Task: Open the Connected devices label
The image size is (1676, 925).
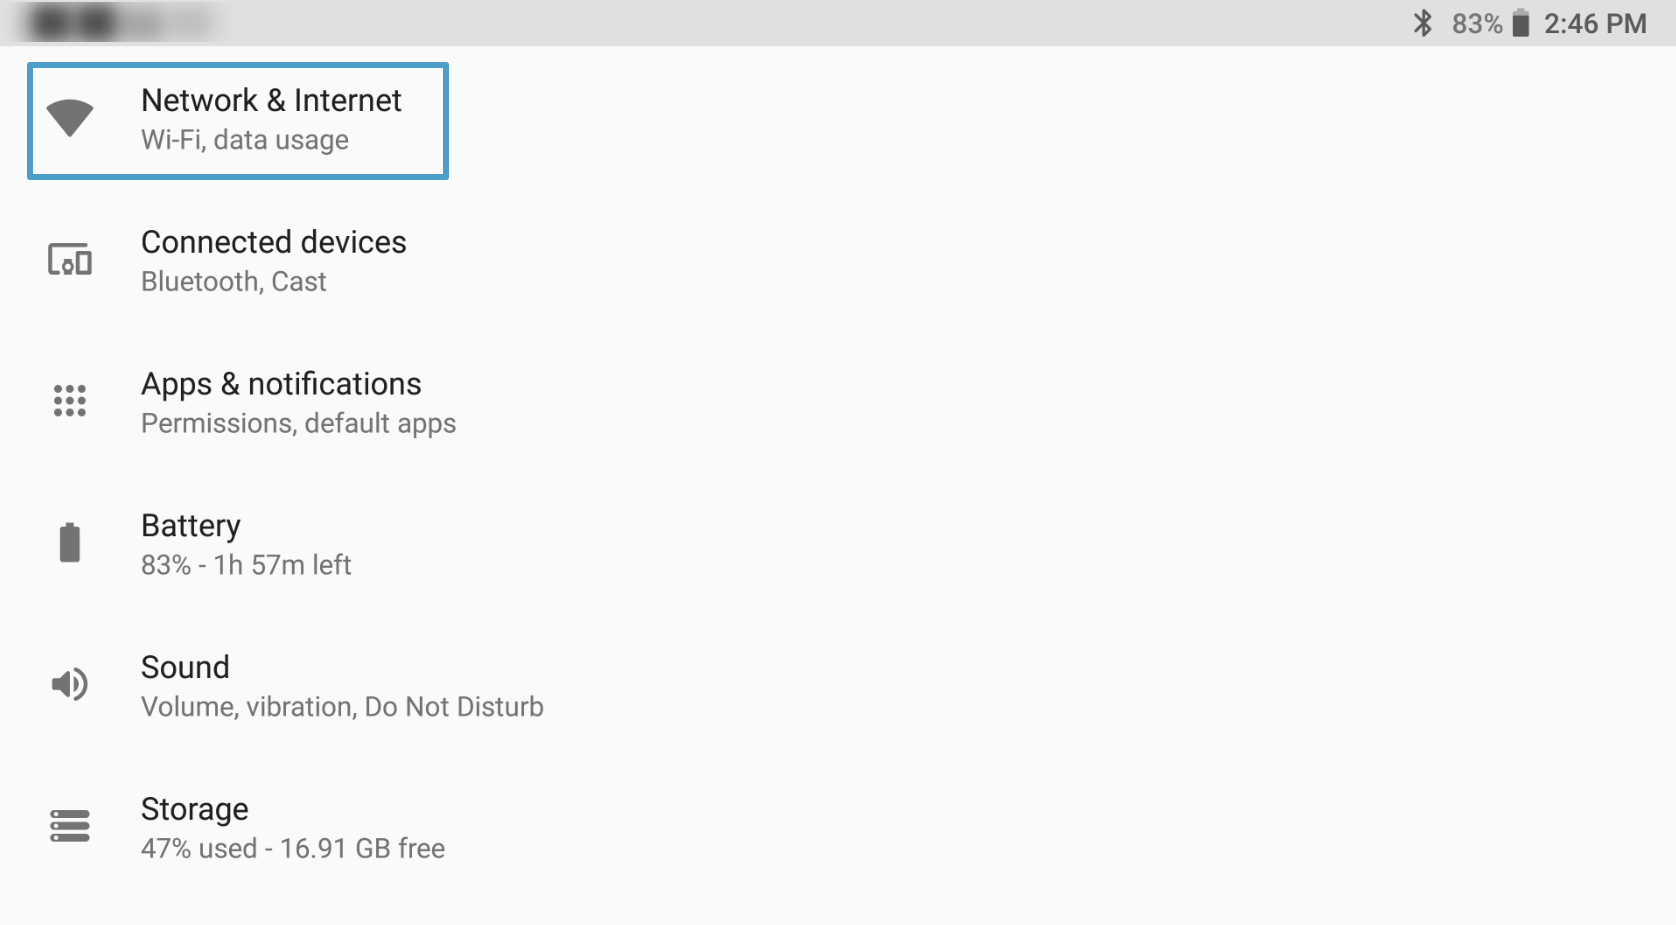Action: (273, 242)
